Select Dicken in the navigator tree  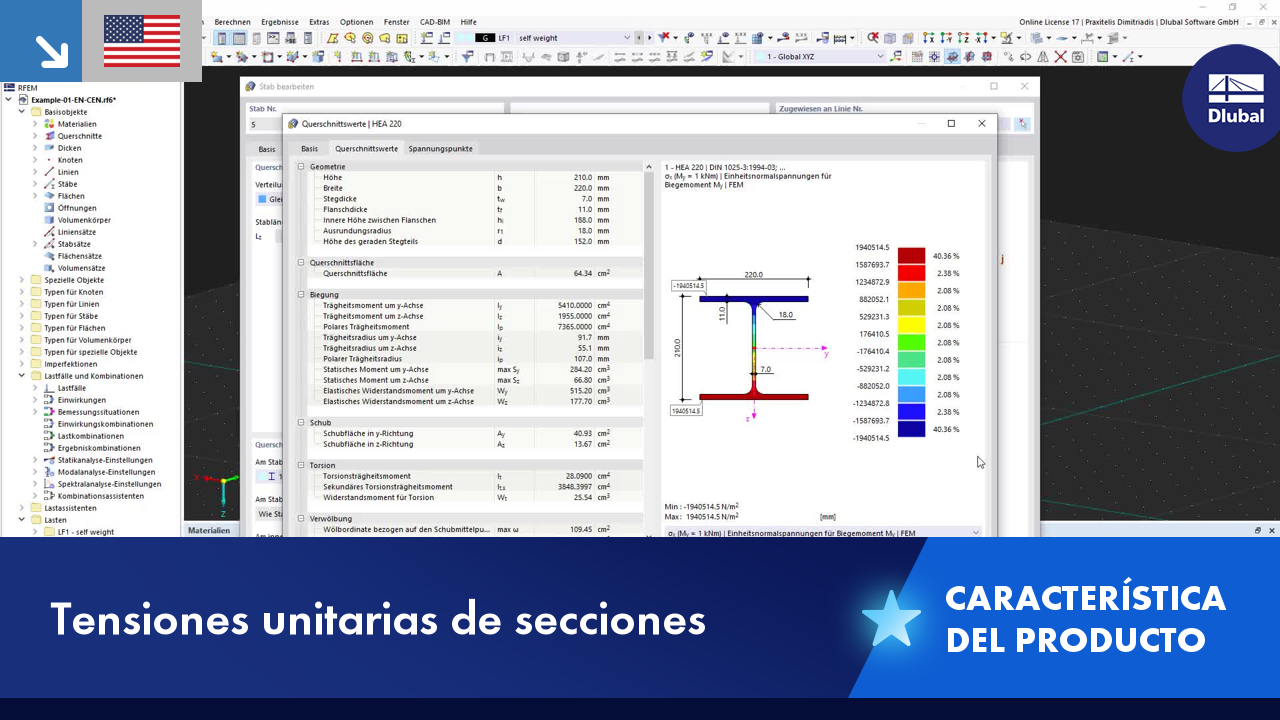(69, 148)
